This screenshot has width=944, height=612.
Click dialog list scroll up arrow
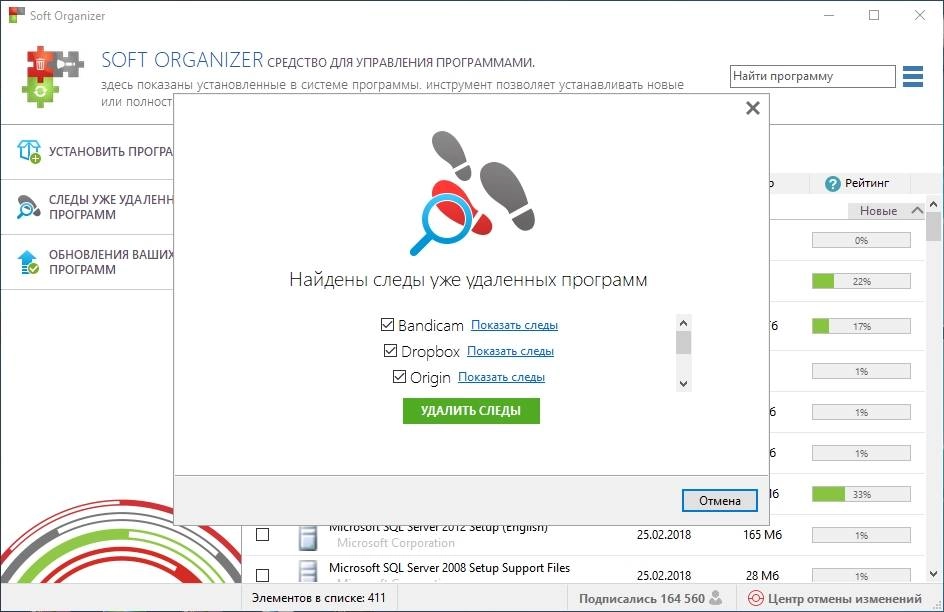point(683,323)
